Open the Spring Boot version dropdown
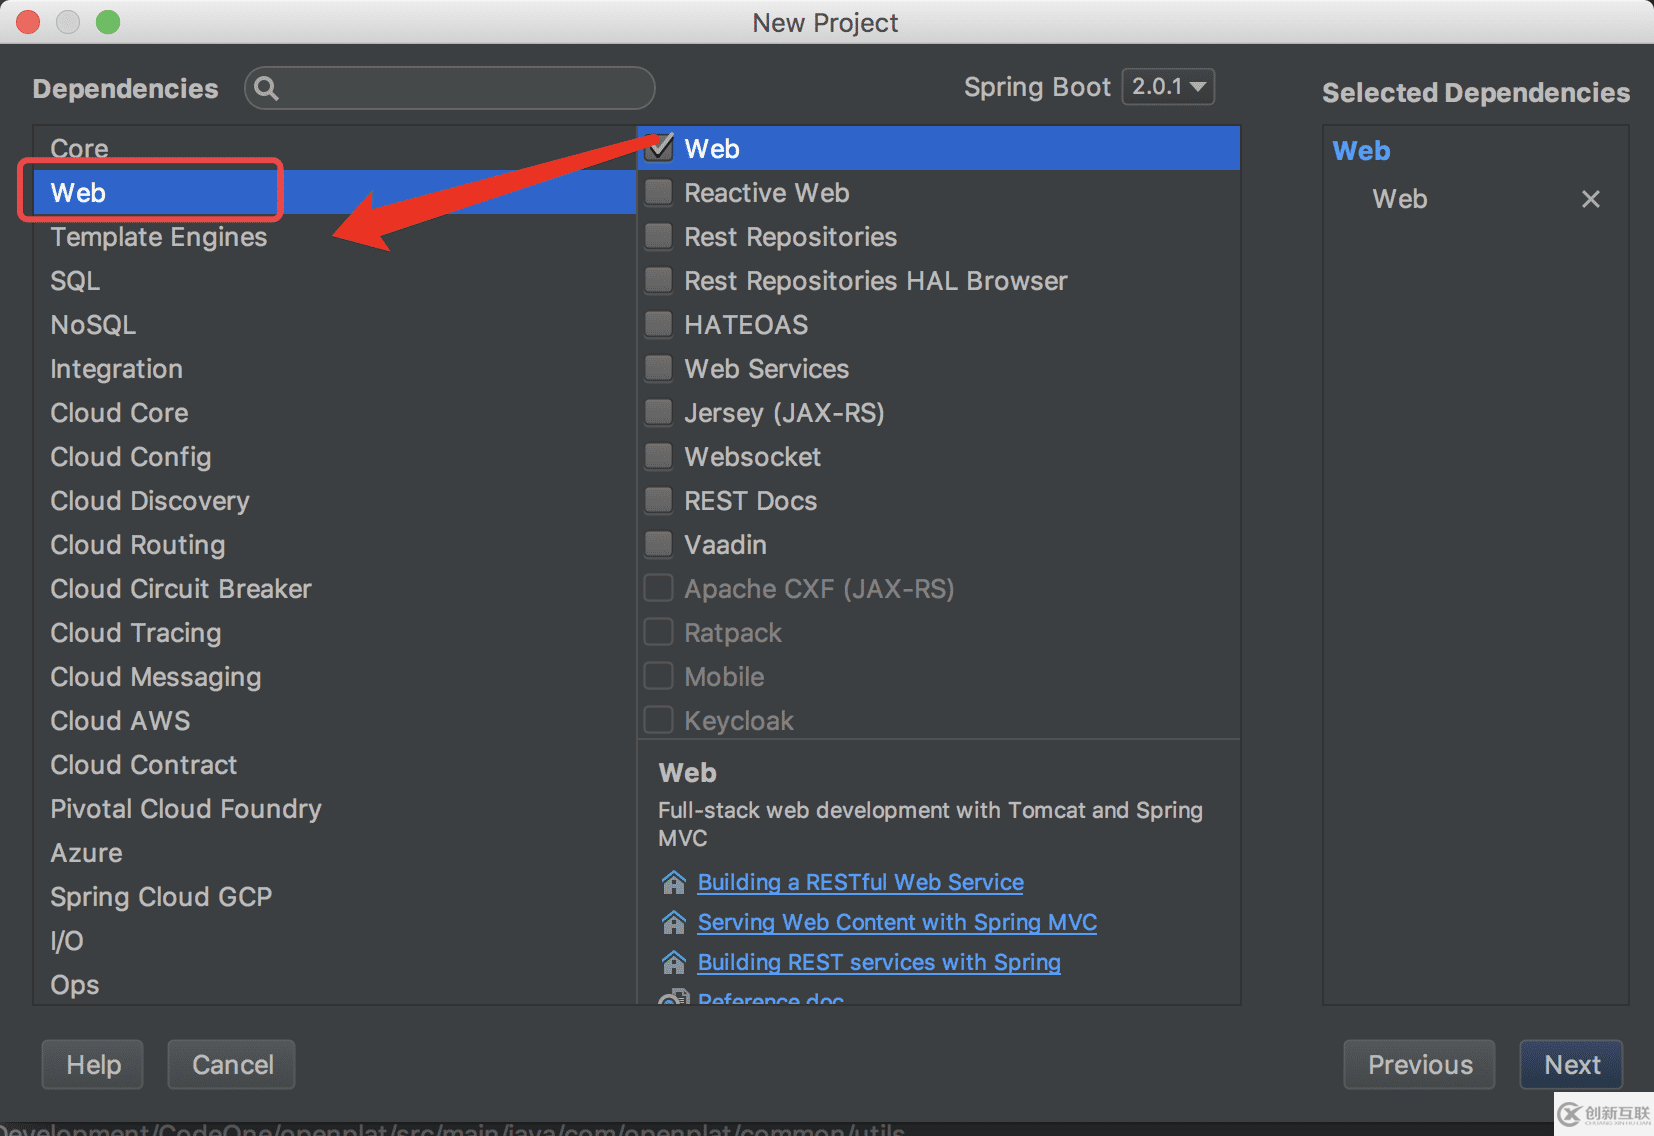The width and height of the screenshot is (1654, 1136). (1168, 87)
